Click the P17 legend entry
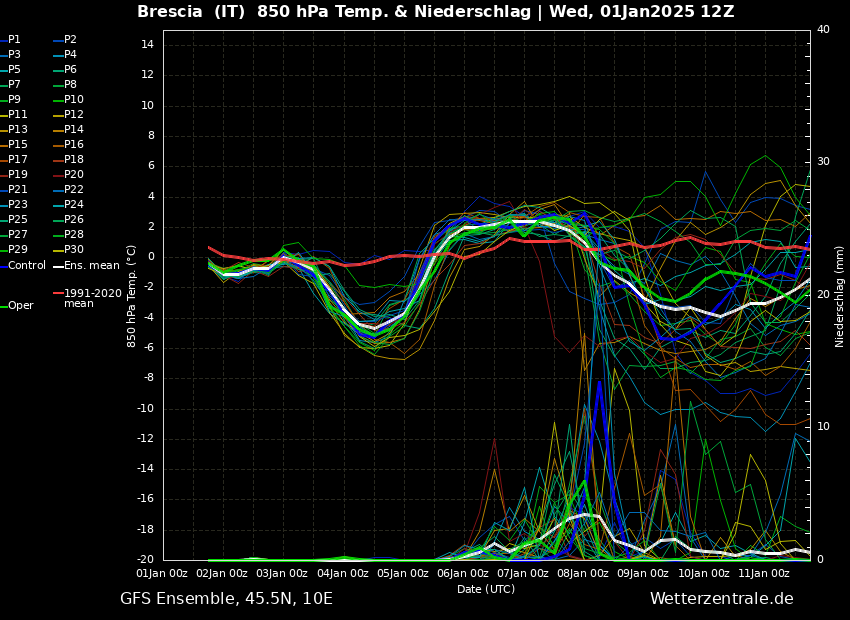 tap(14, 159)
